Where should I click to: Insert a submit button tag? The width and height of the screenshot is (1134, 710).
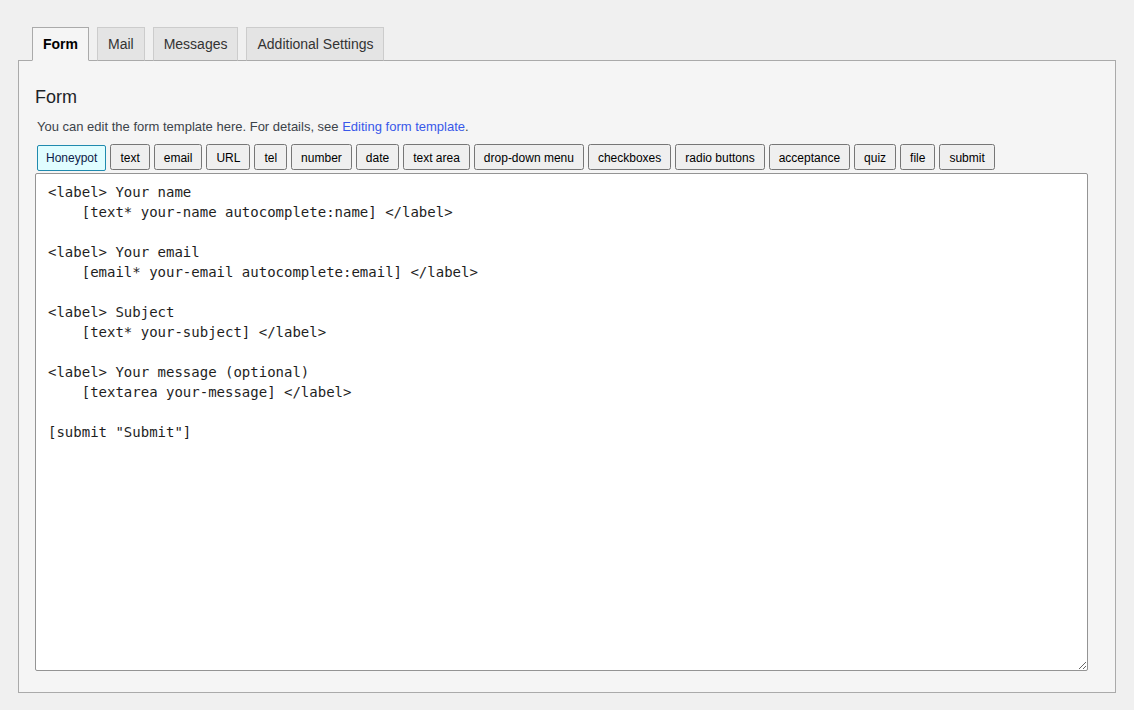967,158
